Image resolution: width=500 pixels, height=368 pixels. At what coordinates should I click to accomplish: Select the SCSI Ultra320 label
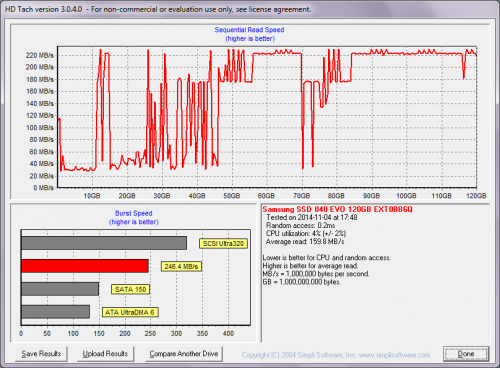[223, 244]
